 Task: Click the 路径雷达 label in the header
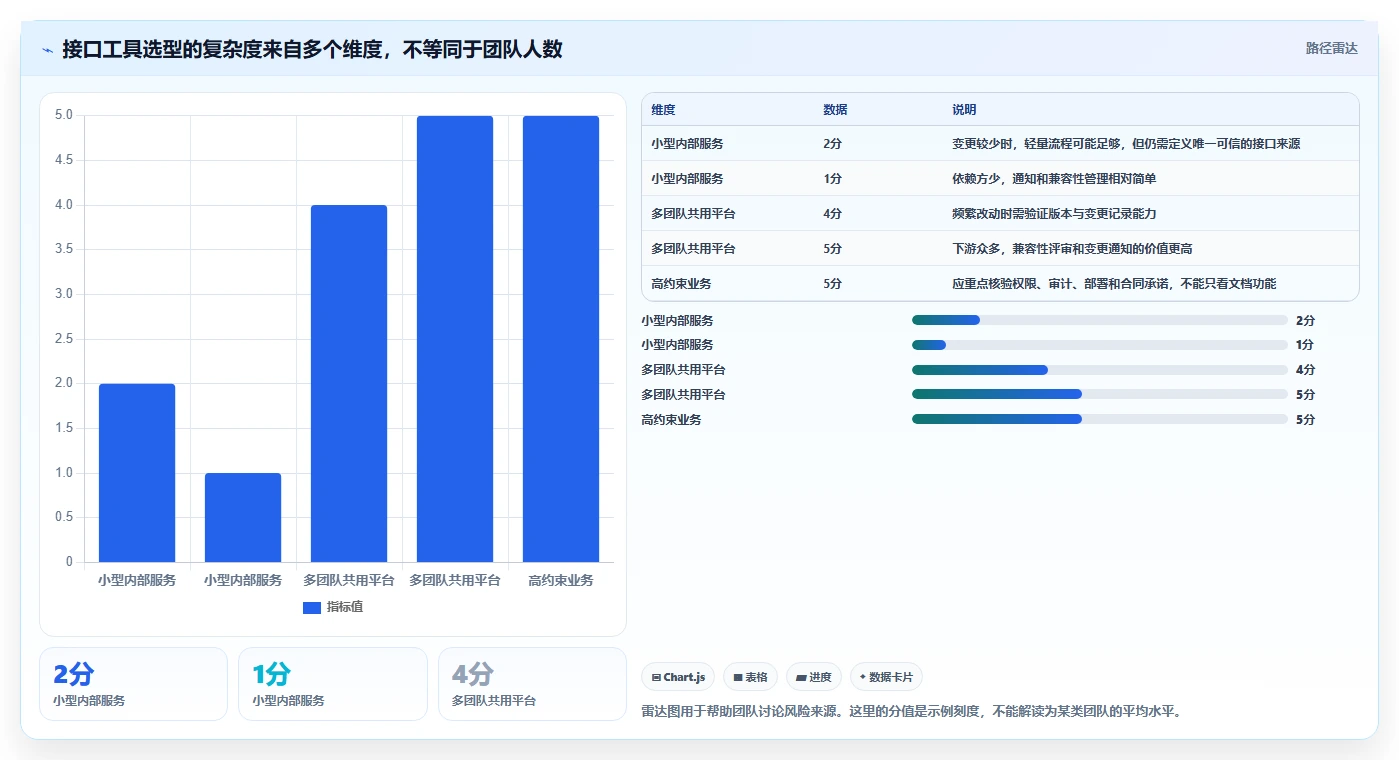[x=1331, y=48]
